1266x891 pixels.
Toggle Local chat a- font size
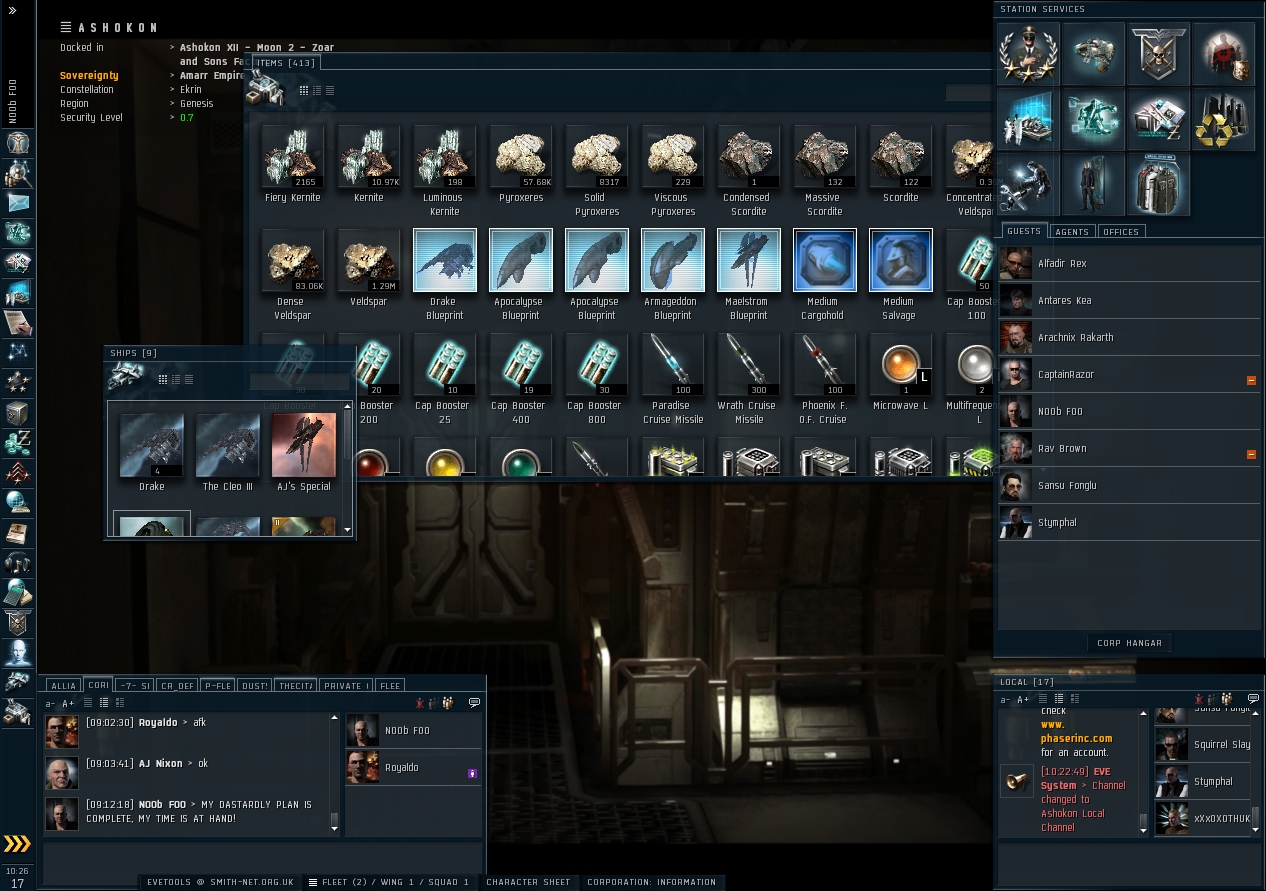coord(1006,699)
